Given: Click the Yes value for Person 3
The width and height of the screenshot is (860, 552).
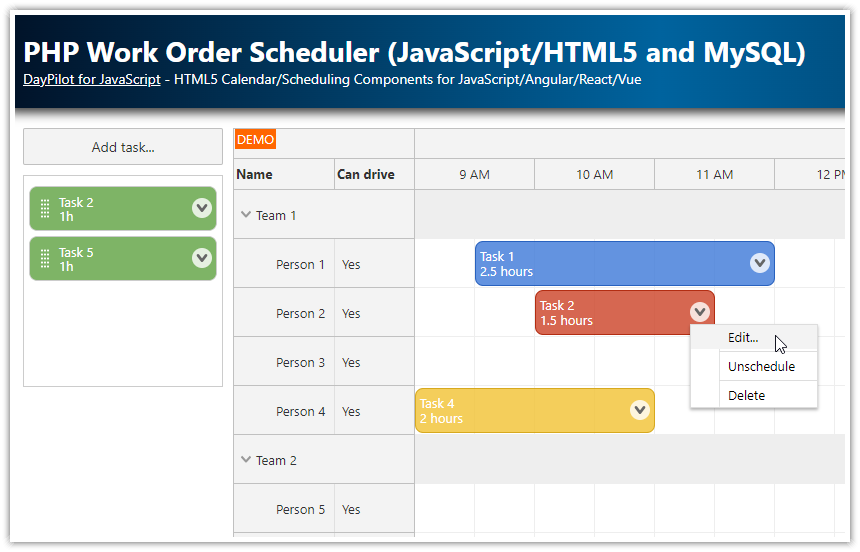Looking at the screenshot, I should 351,363.
